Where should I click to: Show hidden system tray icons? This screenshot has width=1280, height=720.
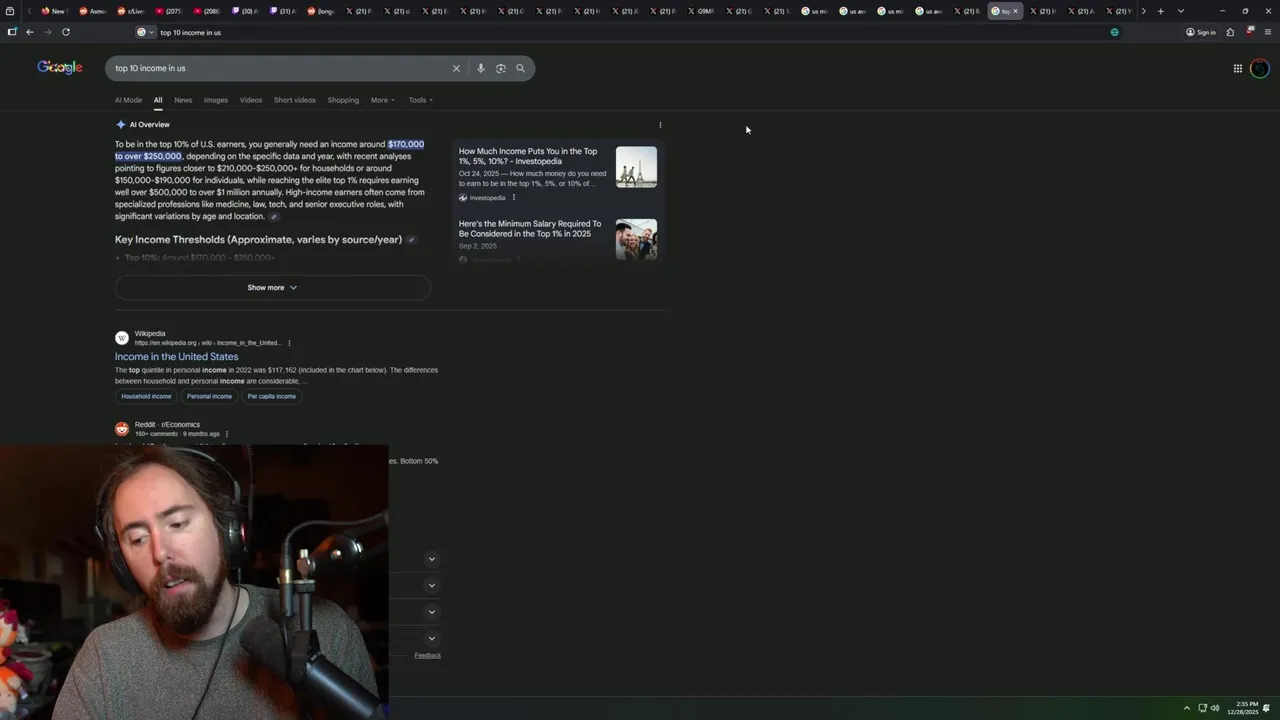pos(1187,708)
